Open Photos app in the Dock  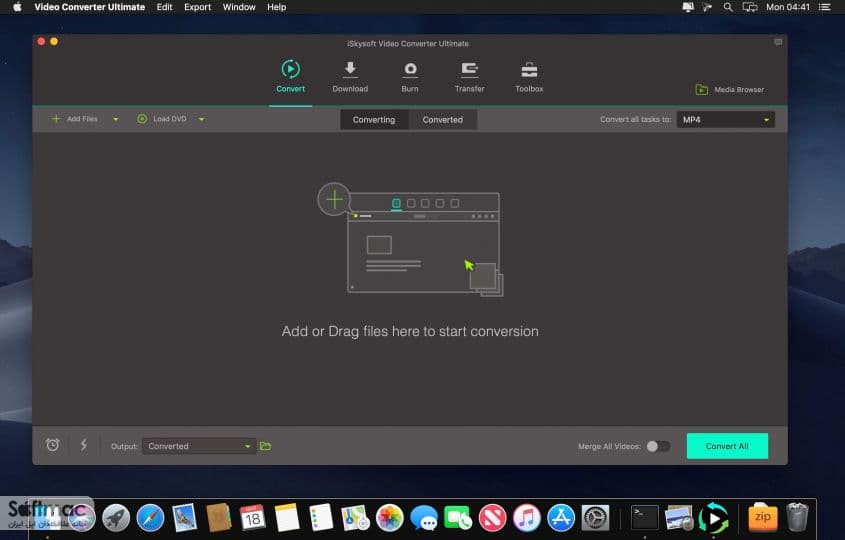[390, 518]
